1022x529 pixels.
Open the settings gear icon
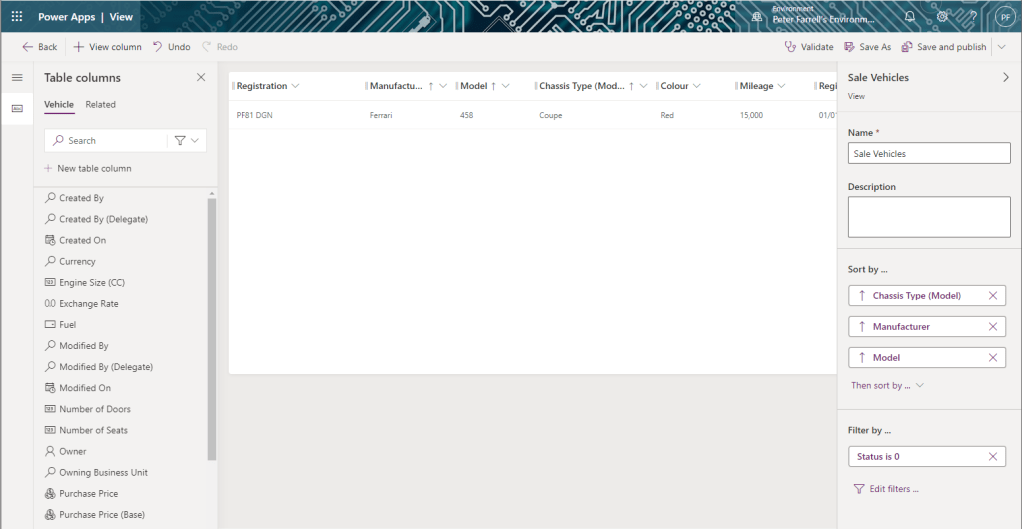click(941, 17)
